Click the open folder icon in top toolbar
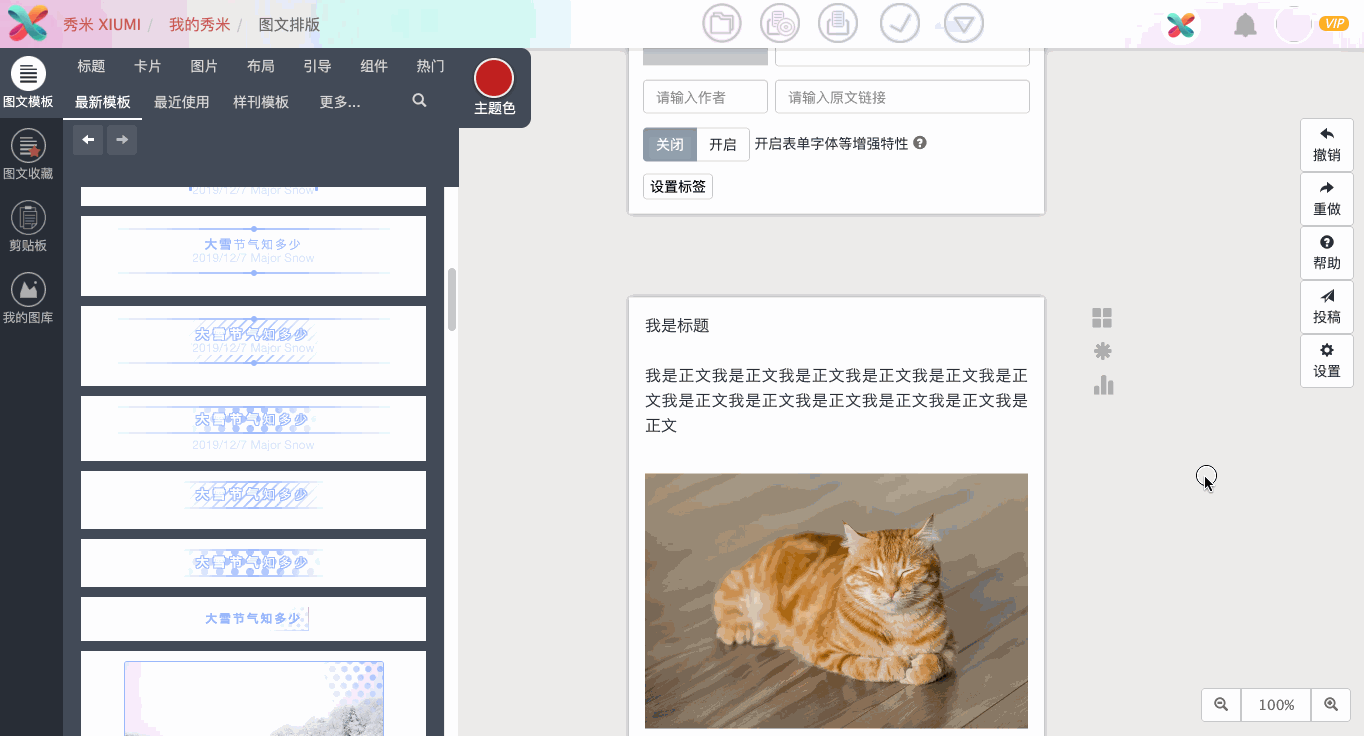Viewport: 1364px width, 736px height. [722, 23]
